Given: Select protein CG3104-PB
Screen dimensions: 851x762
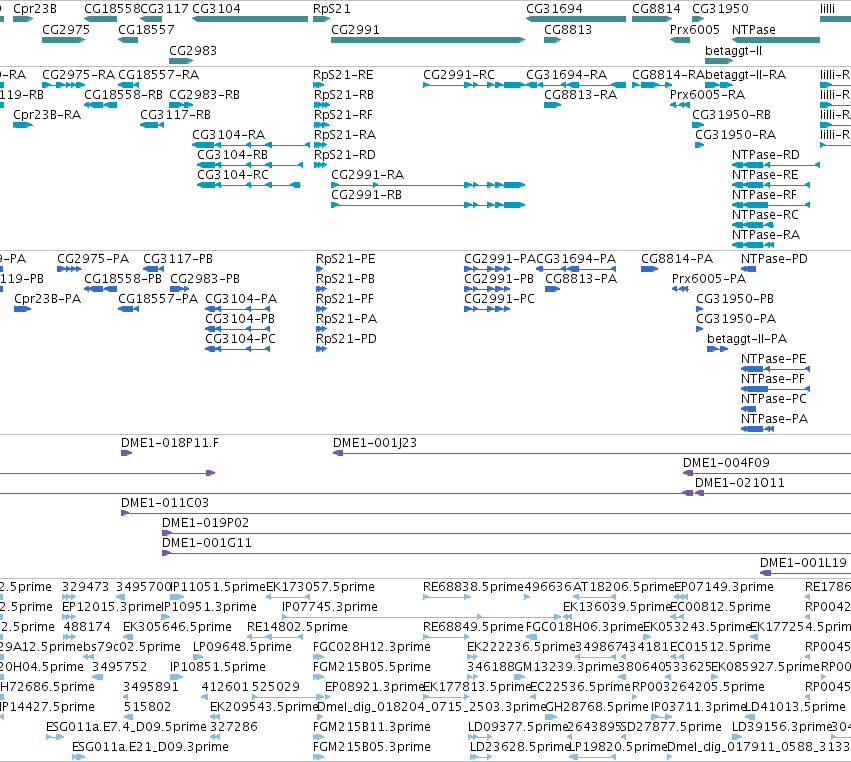Looking at the screenshot, I should point(237,329).
